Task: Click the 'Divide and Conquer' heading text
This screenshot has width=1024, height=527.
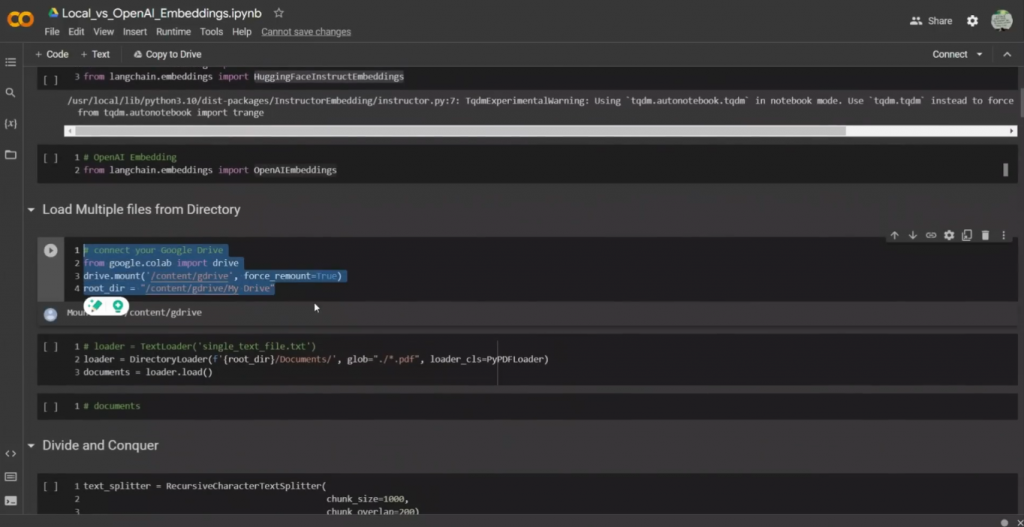Action: (101, 445)
